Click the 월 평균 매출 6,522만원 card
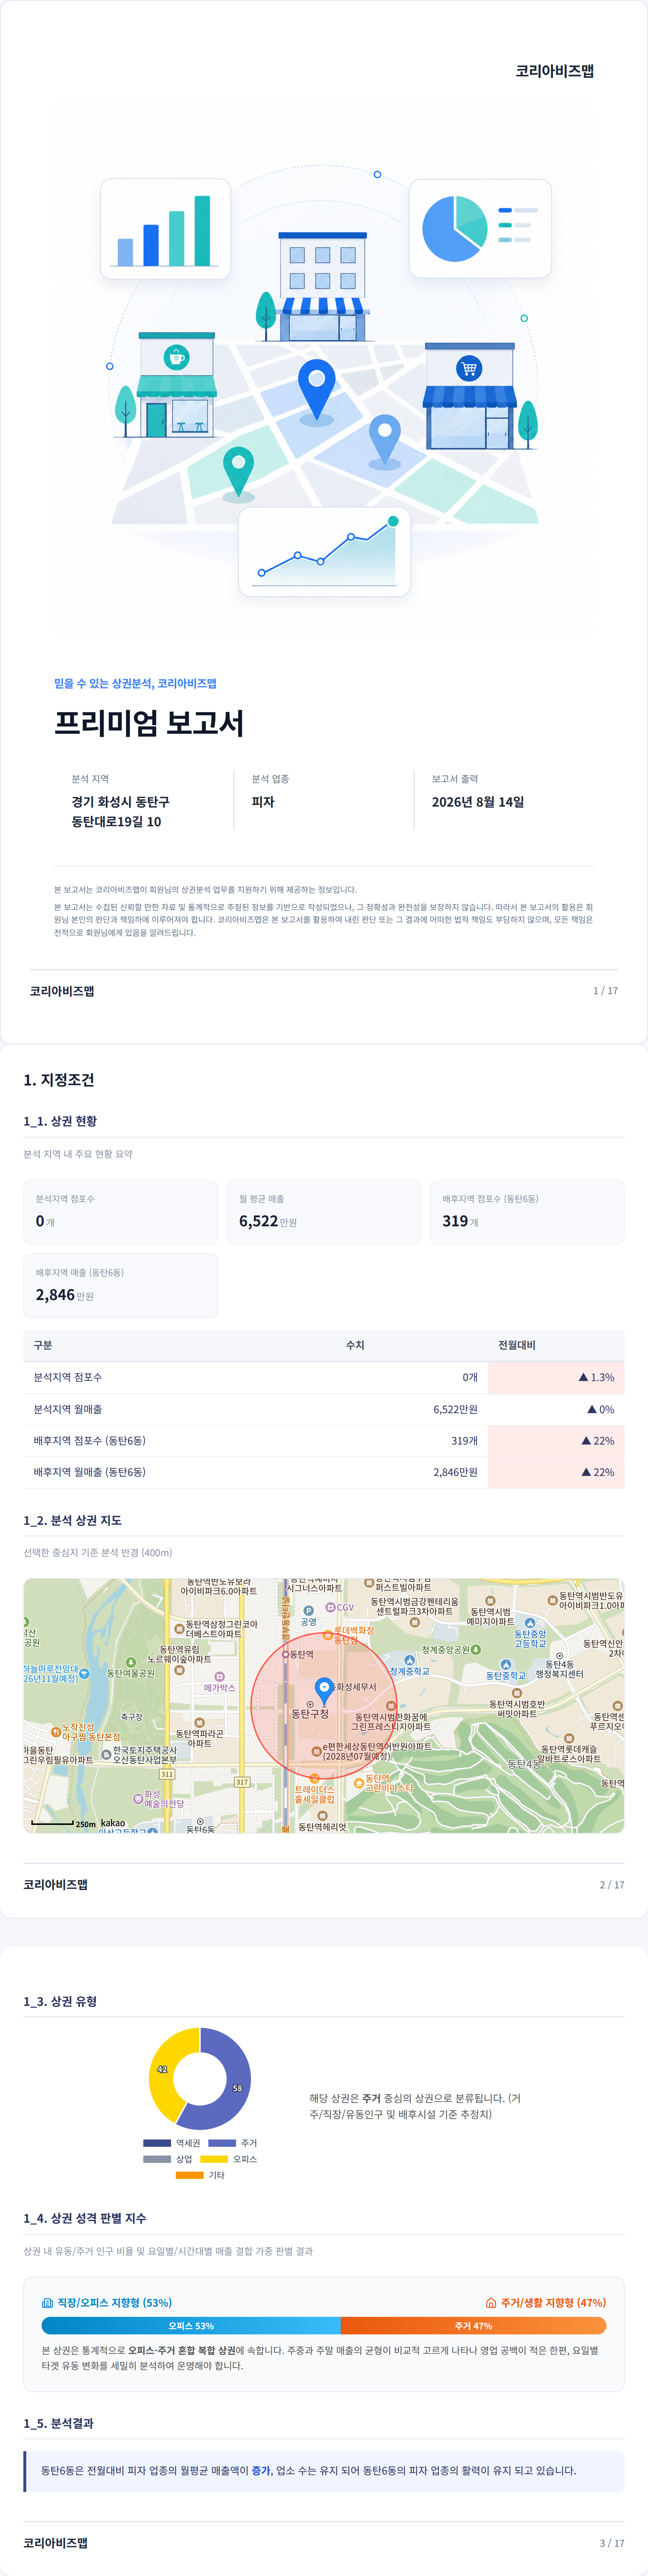Image resolution: width=648 pixels, height=2576 pixels. 324,1212
